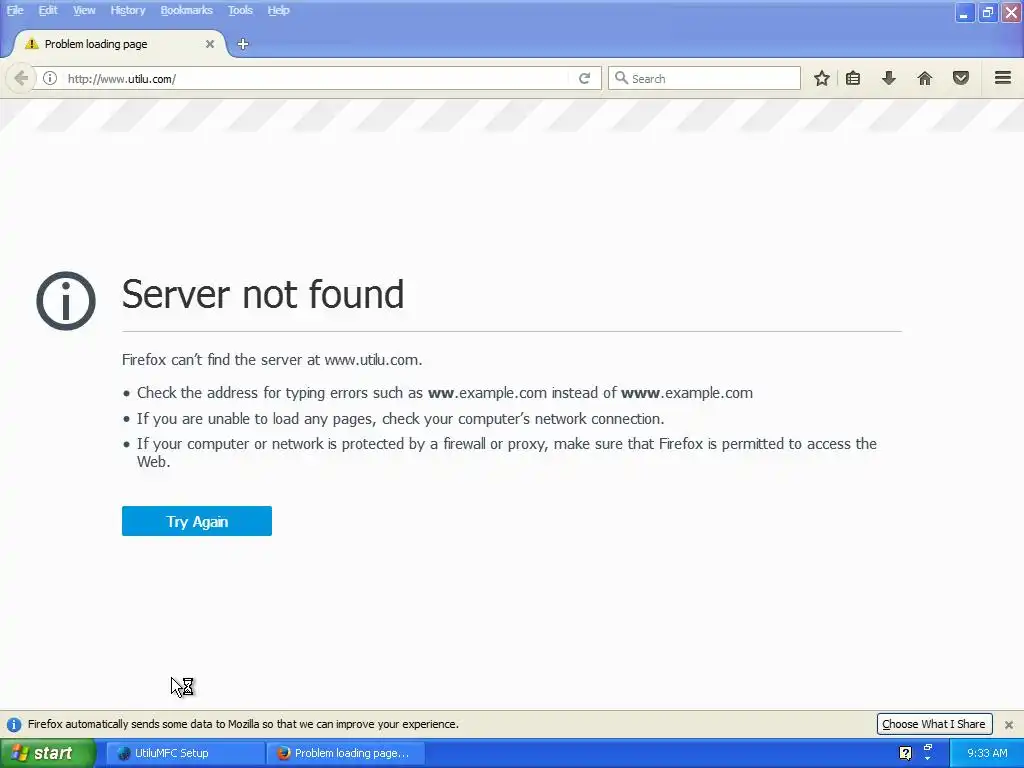
Task: Go to the Home page icon
Action: point(925,78)
